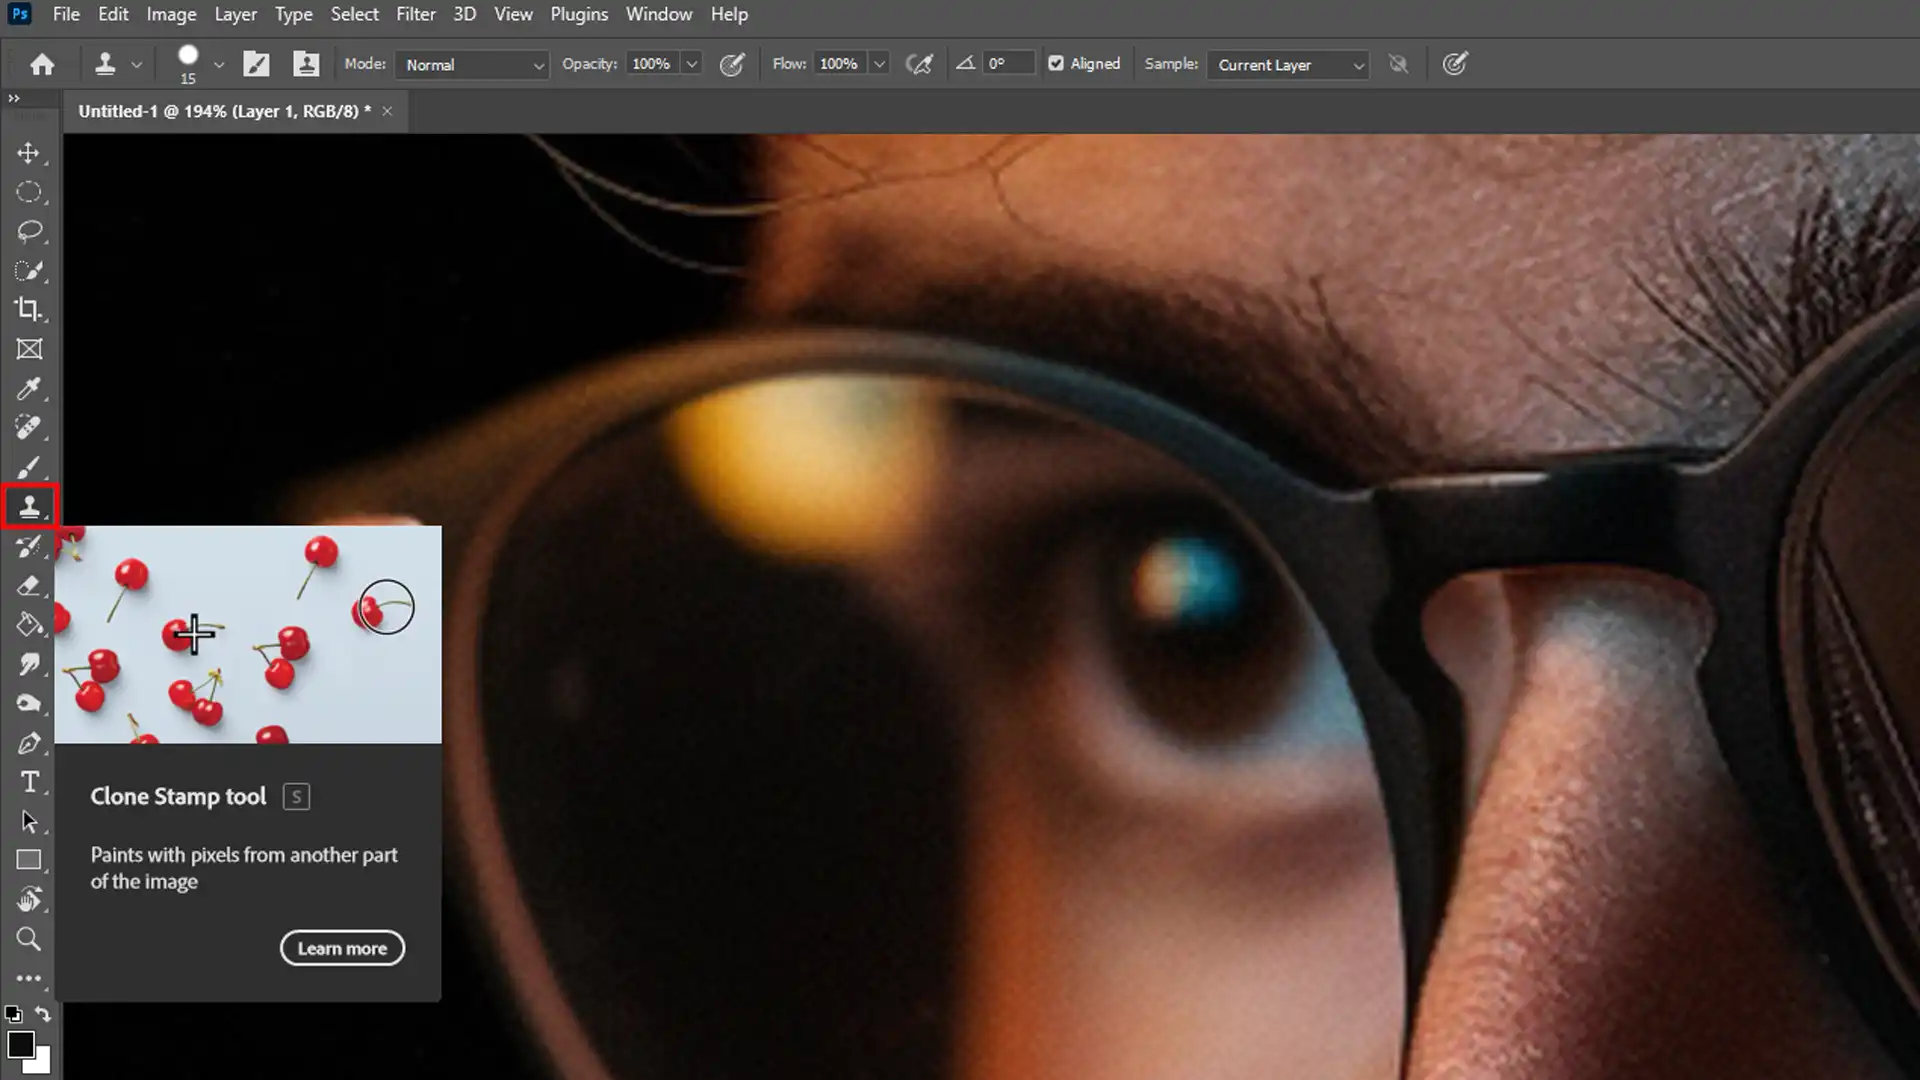Expand the collapsed toolbar double-arrow
The image size is (1920, 1080).
[x=14, y=98]
